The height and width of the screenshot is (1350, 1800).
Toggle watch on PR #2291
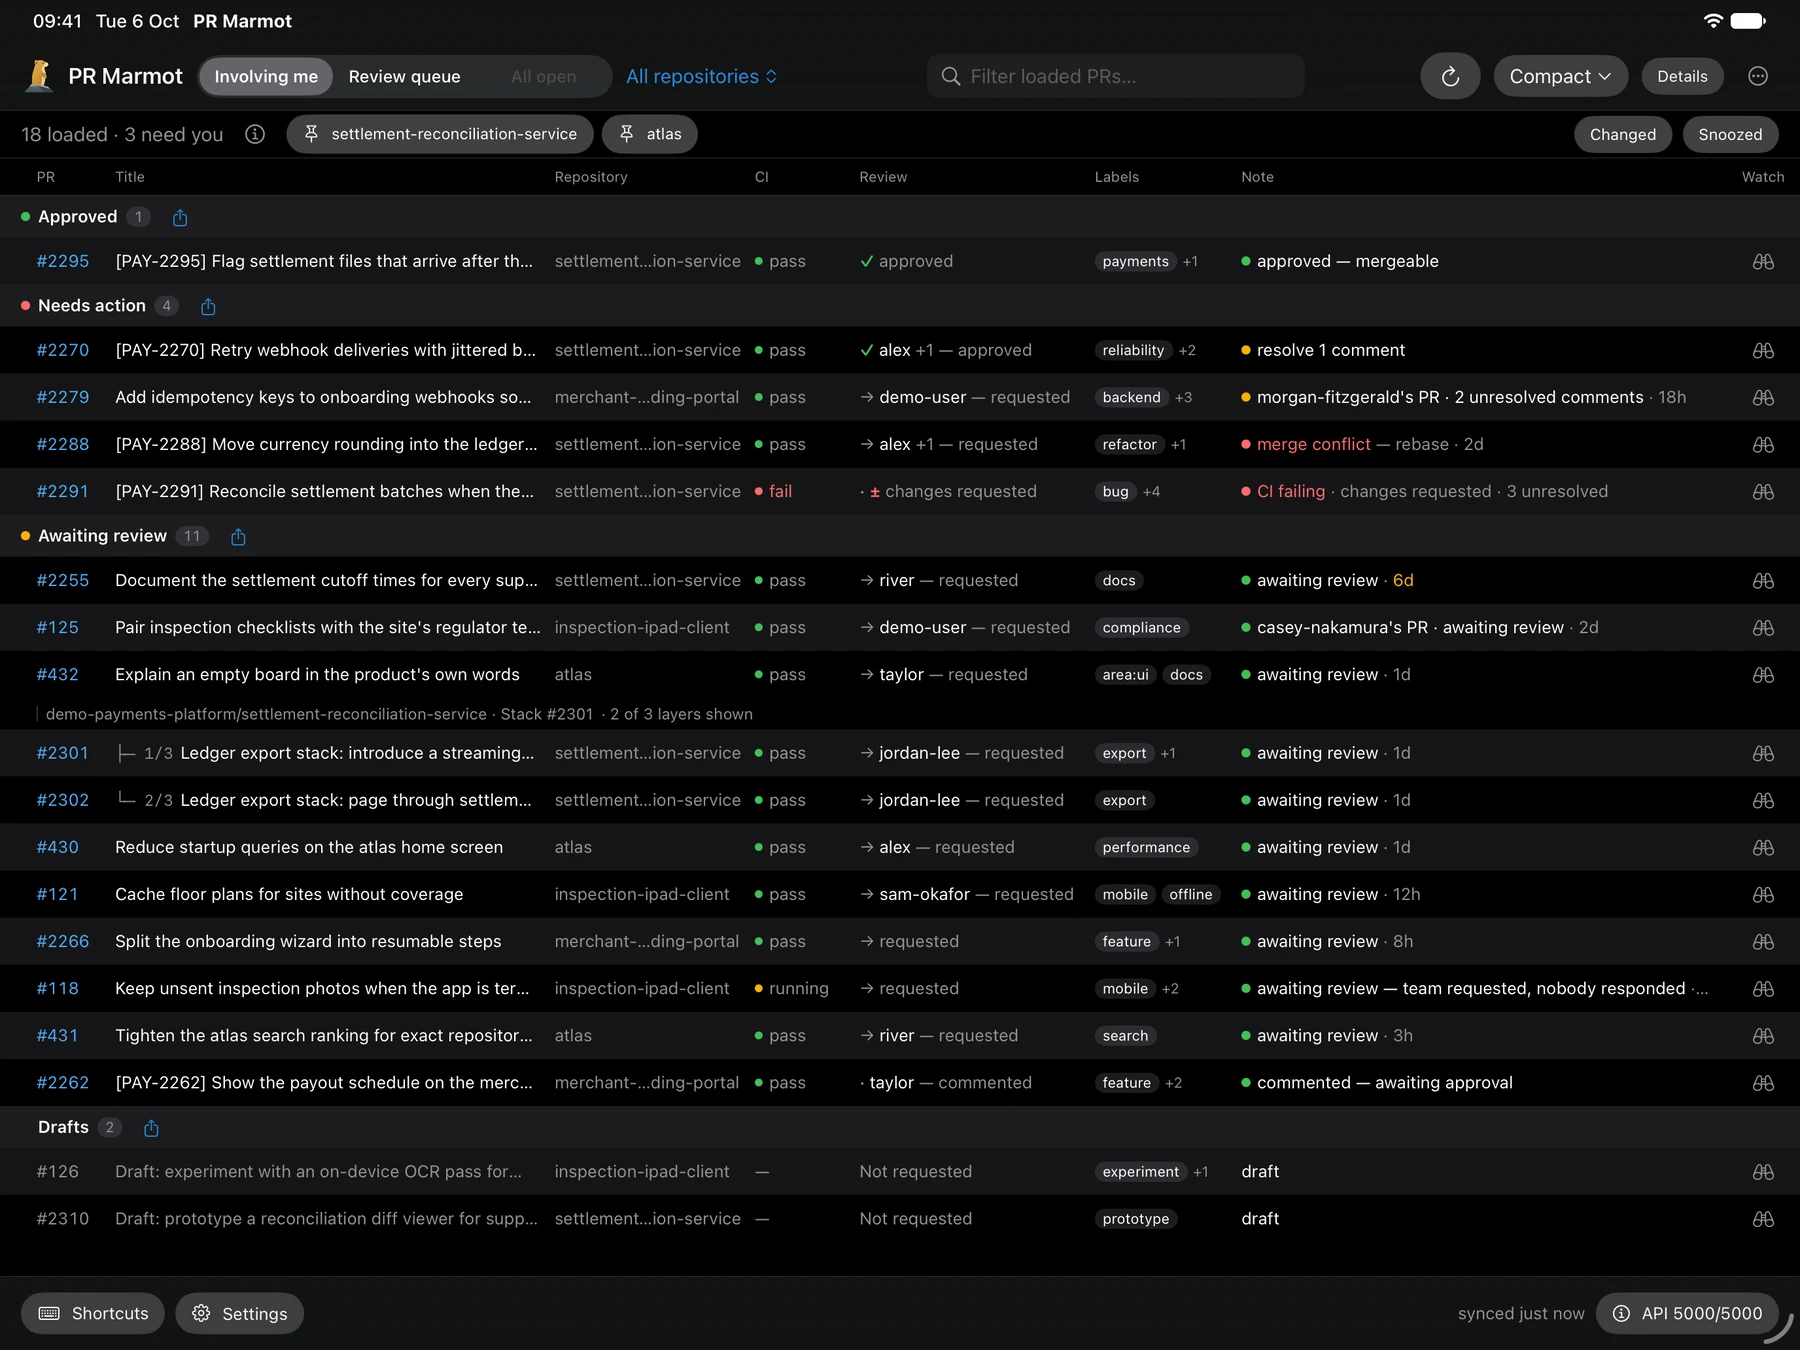tap(1763, 491)
